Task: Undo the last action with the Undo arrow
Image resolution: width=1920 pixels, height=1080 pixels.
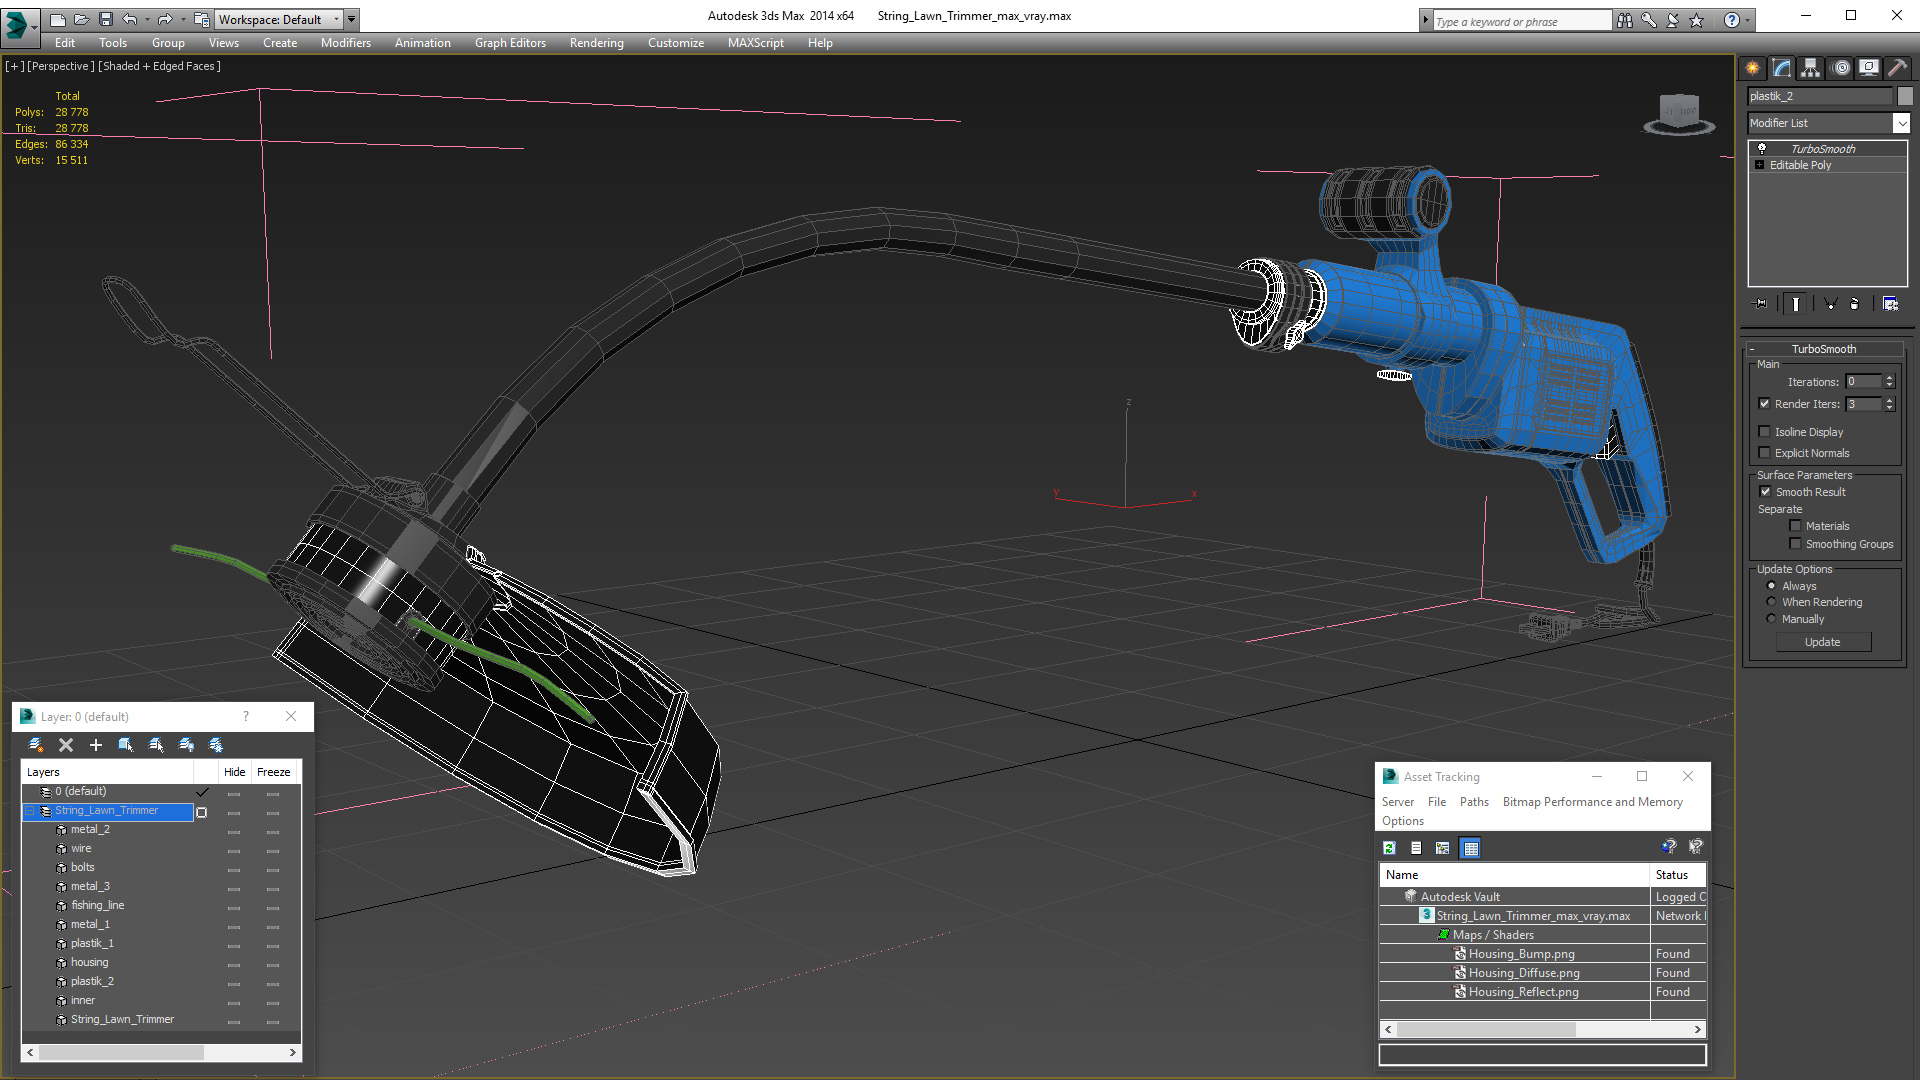Action: [x=130, y=19]
